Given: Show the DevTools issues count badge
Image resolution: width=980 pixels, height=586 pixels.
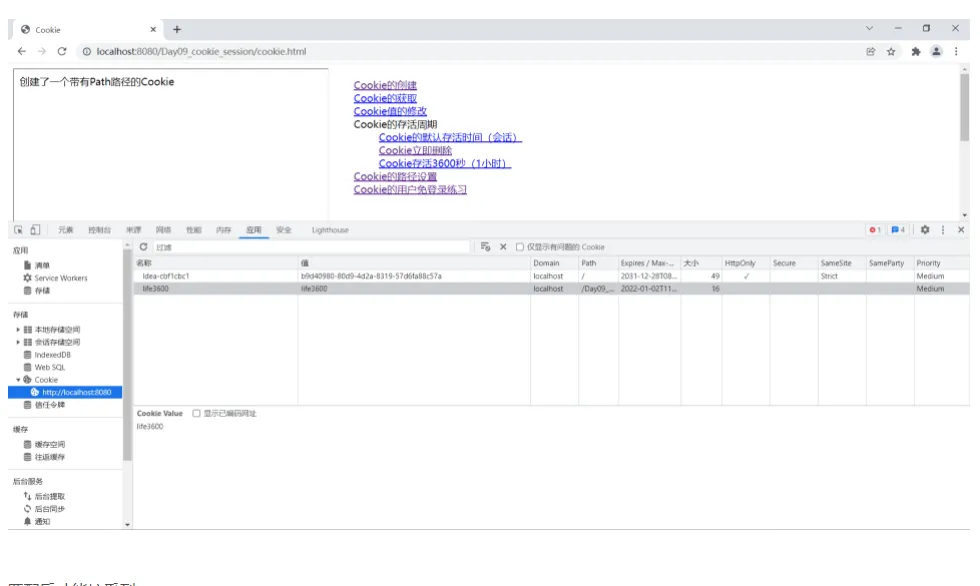Looking at the screenshot, I should (x=898, y=230).
